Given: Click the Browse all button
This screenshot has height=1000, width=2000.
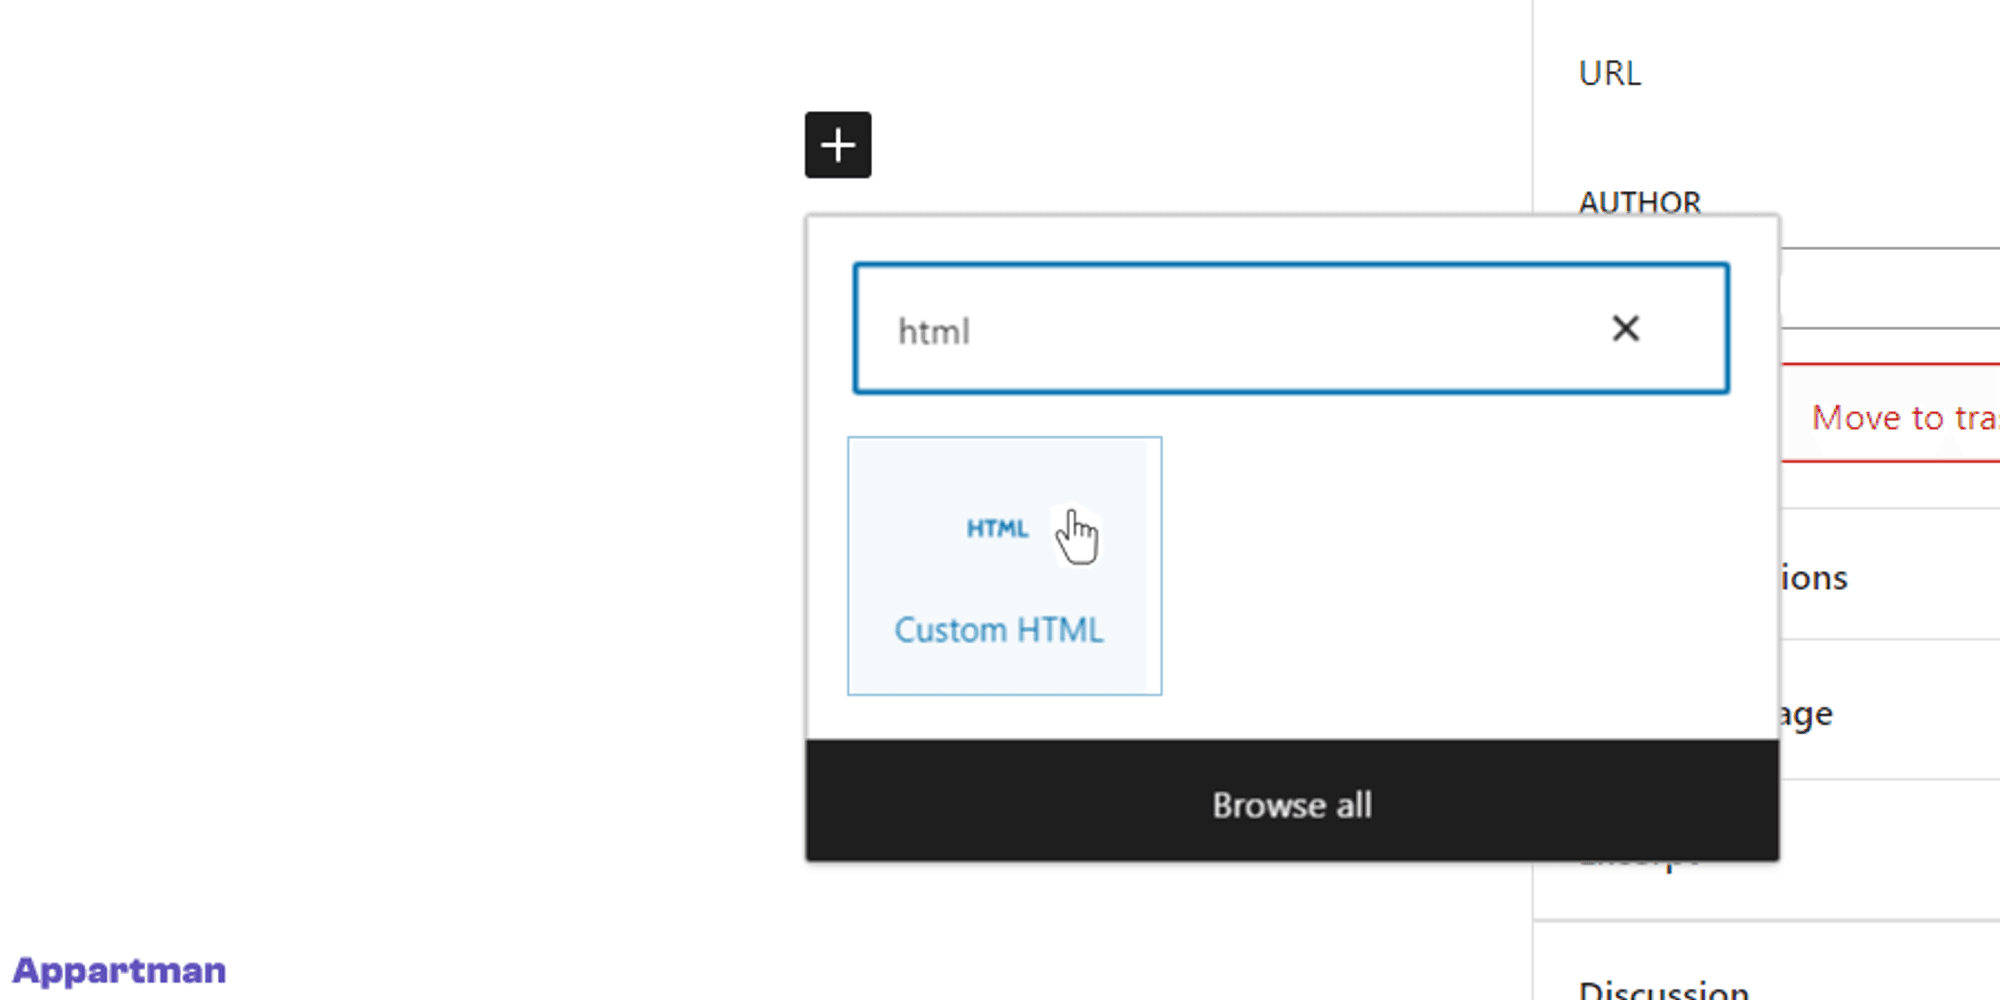Looking at the screenshot, I should (x=1292, y=801).
